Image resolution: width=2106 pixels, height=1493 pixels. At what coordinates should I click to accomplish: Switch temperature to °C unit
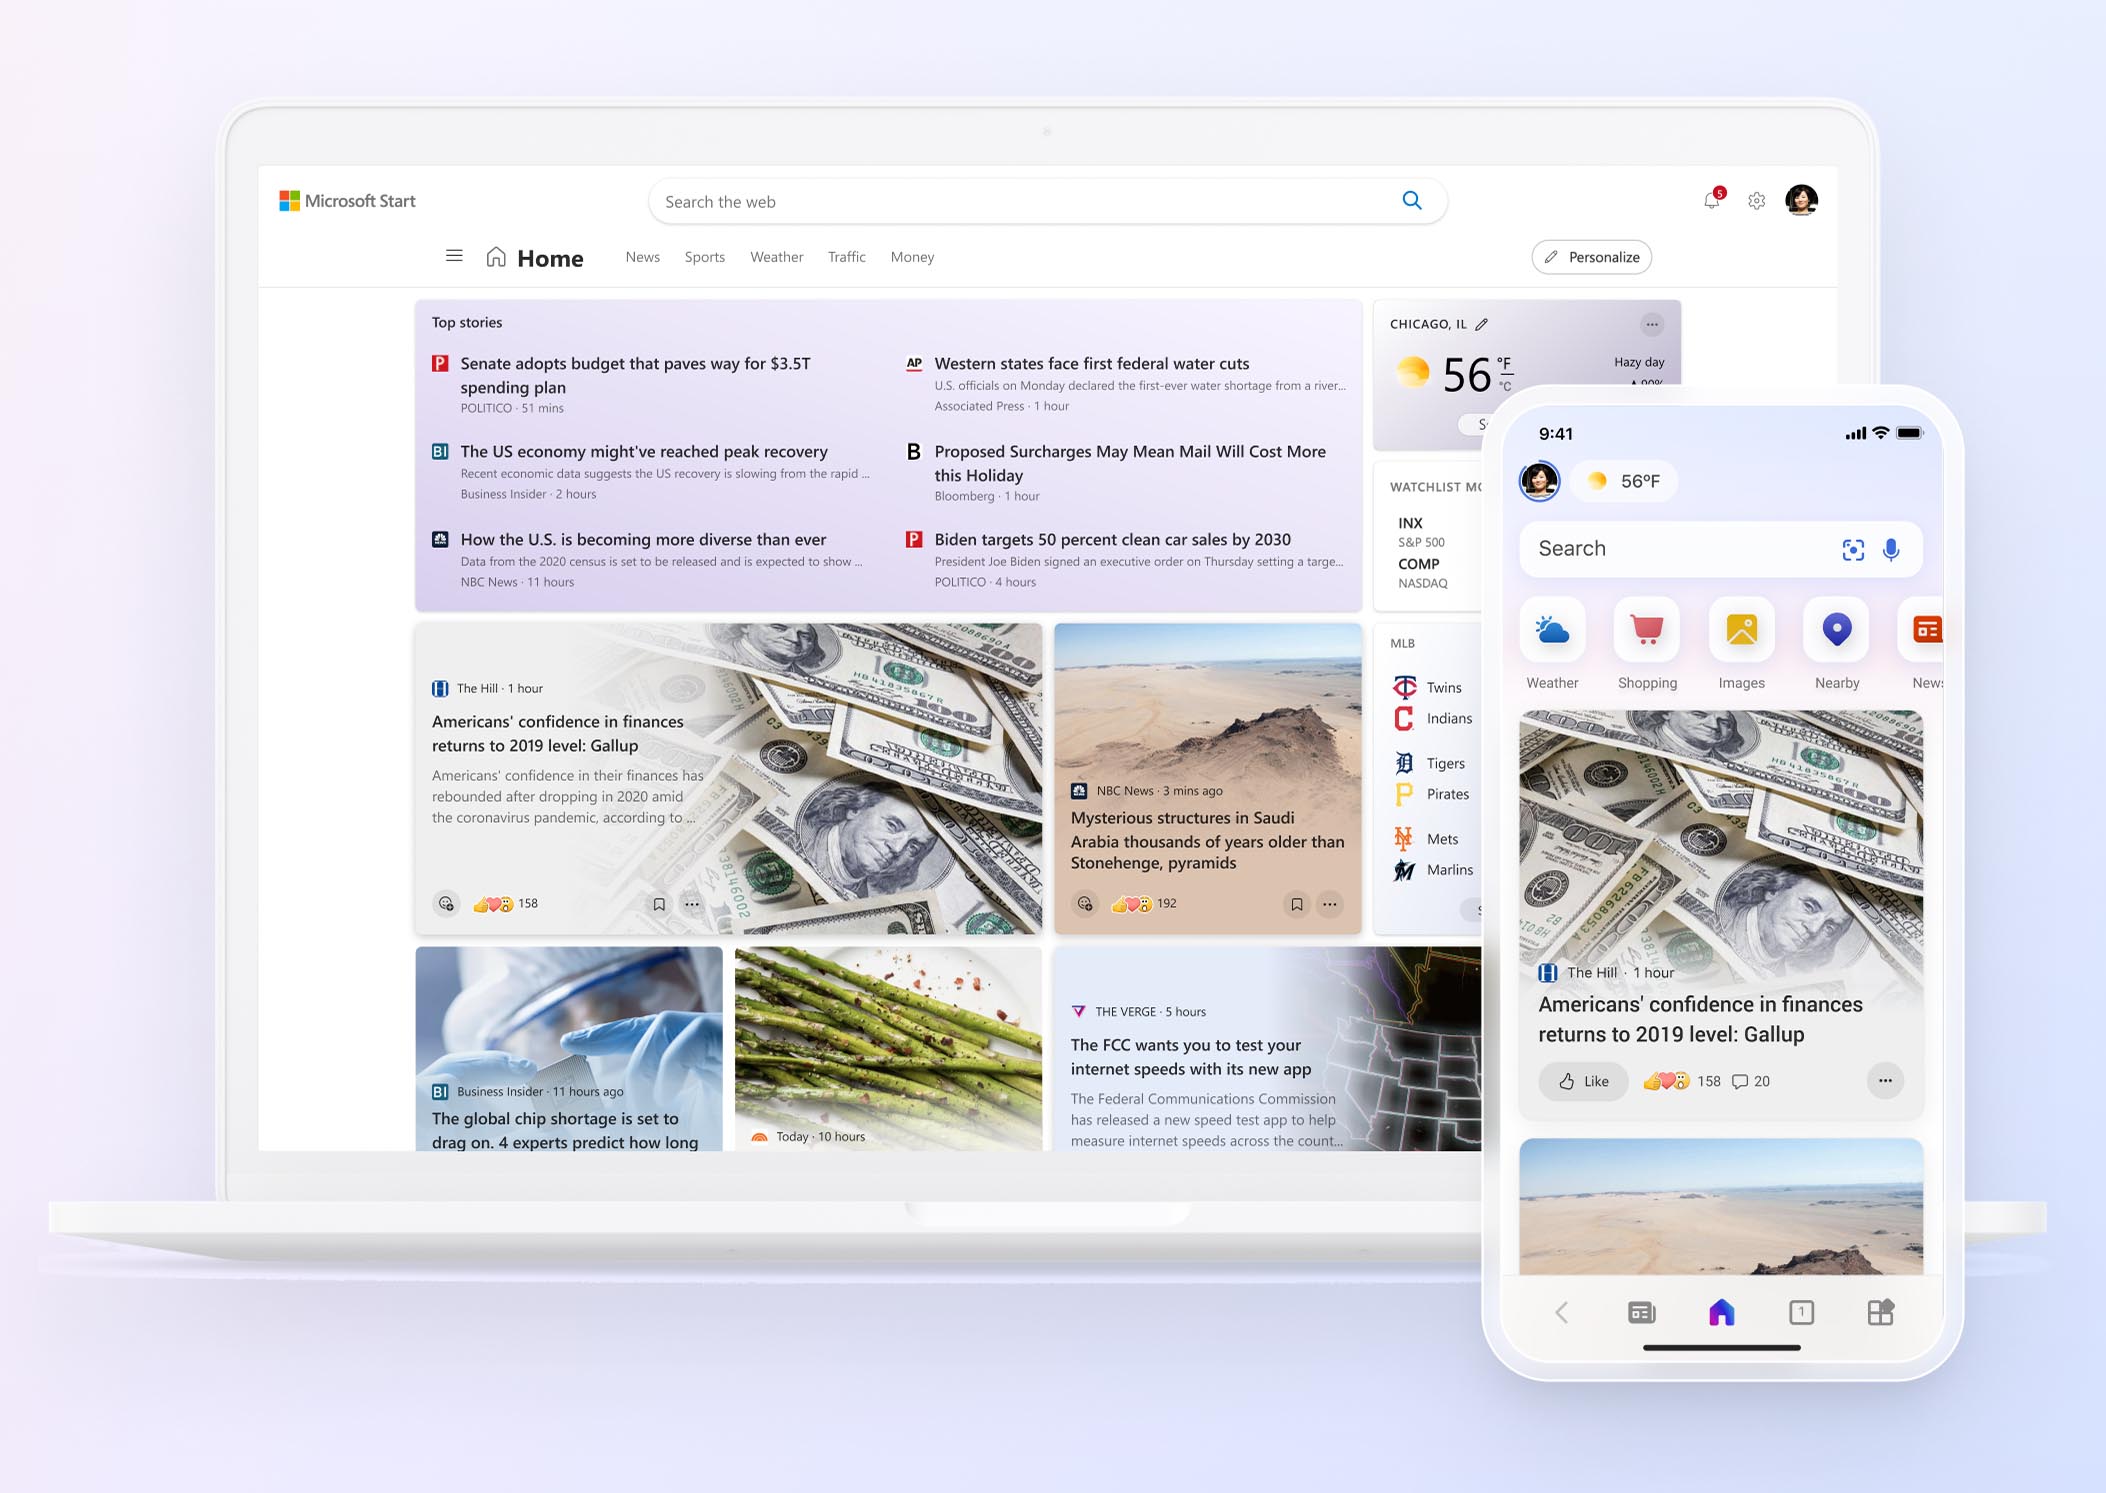click(1505, 386)
